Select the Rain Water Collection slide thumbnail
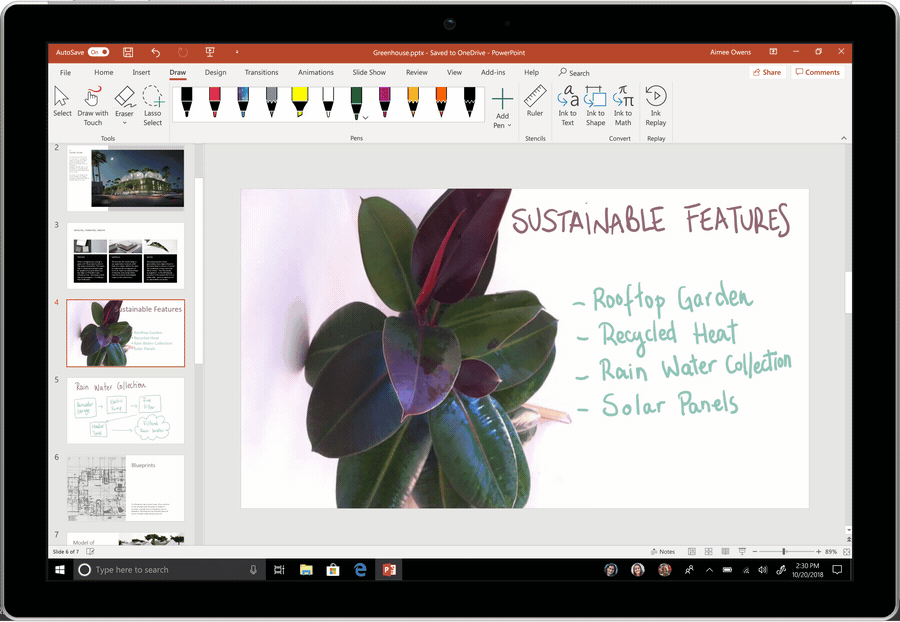 (x=124, y=410)
